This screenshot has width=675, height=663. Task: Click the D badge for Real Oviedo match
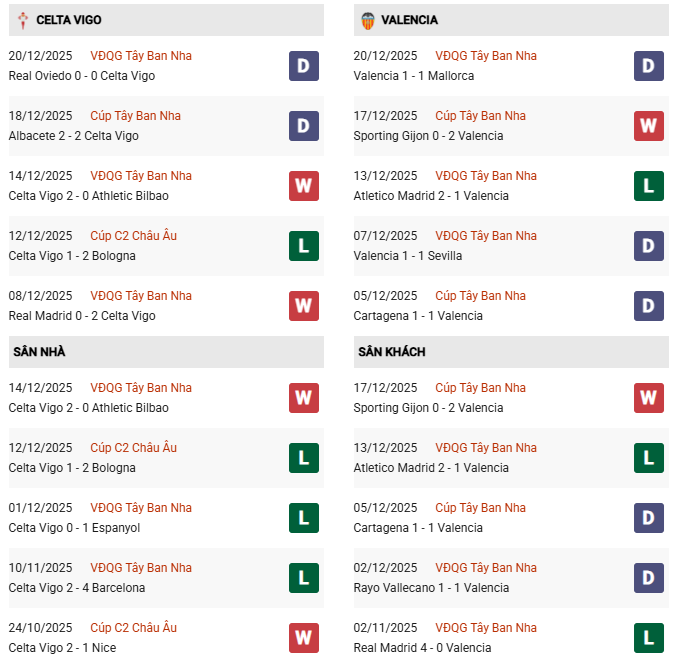click(x=304, y=66)
